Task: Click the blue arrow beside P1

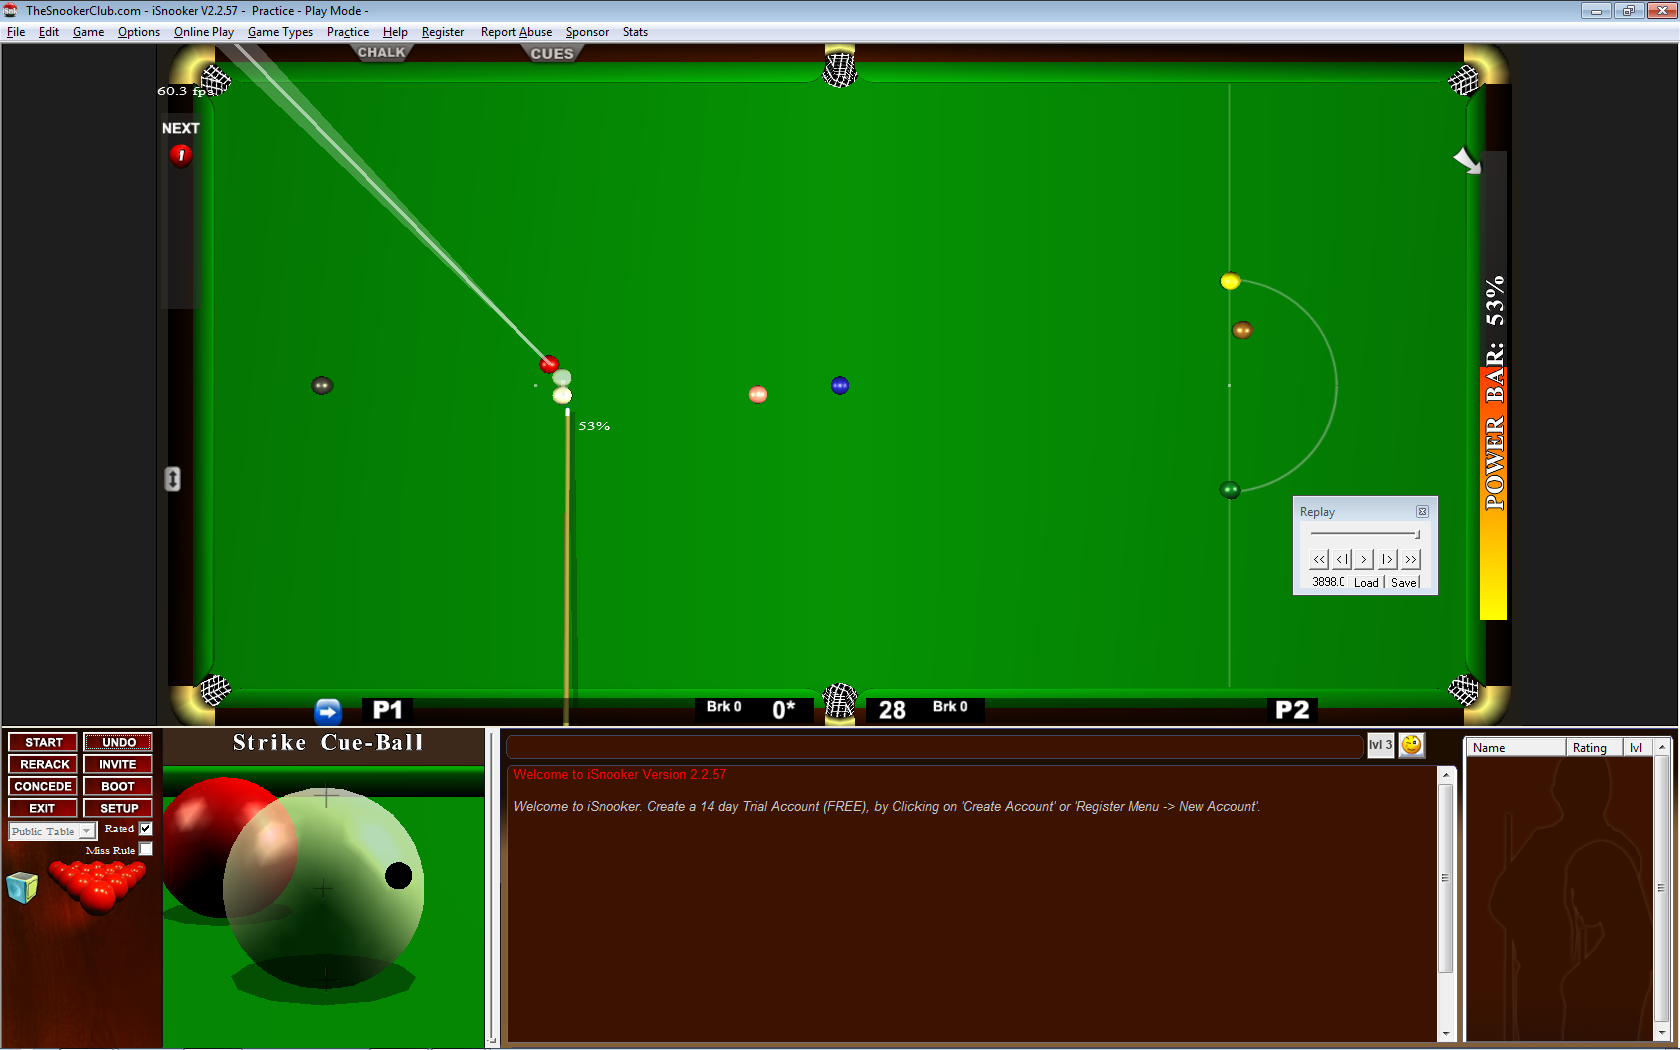Action: (328, 711)
